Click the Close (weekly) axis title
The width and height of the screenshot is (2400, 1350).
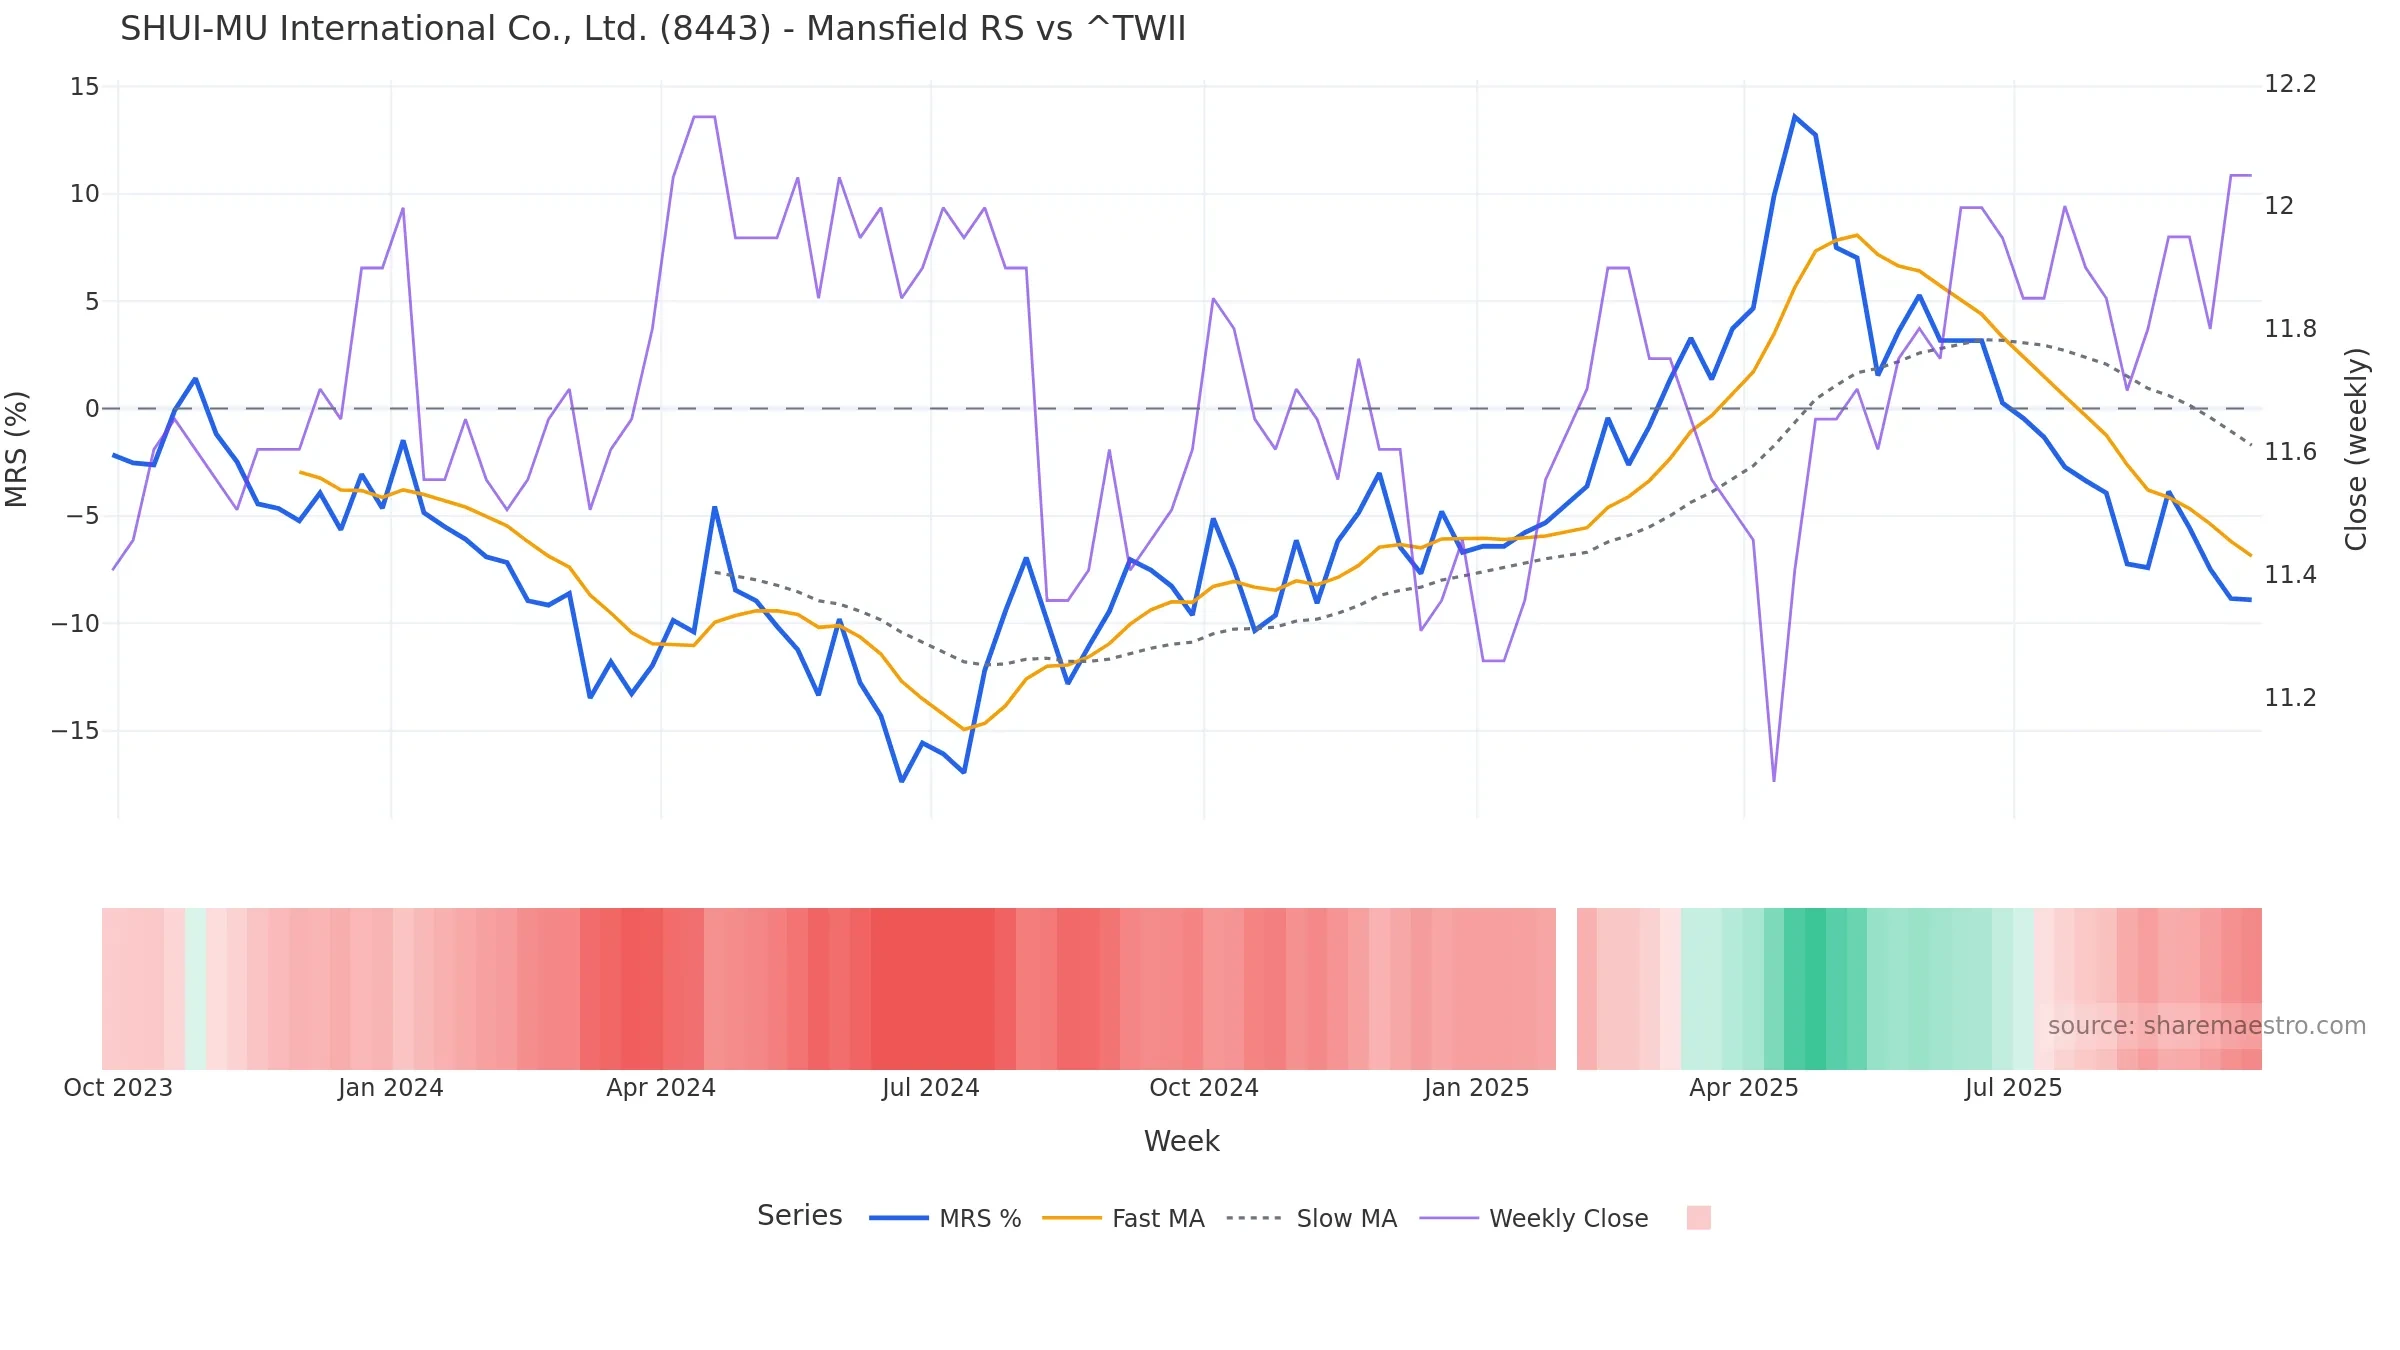point(2356,449)
